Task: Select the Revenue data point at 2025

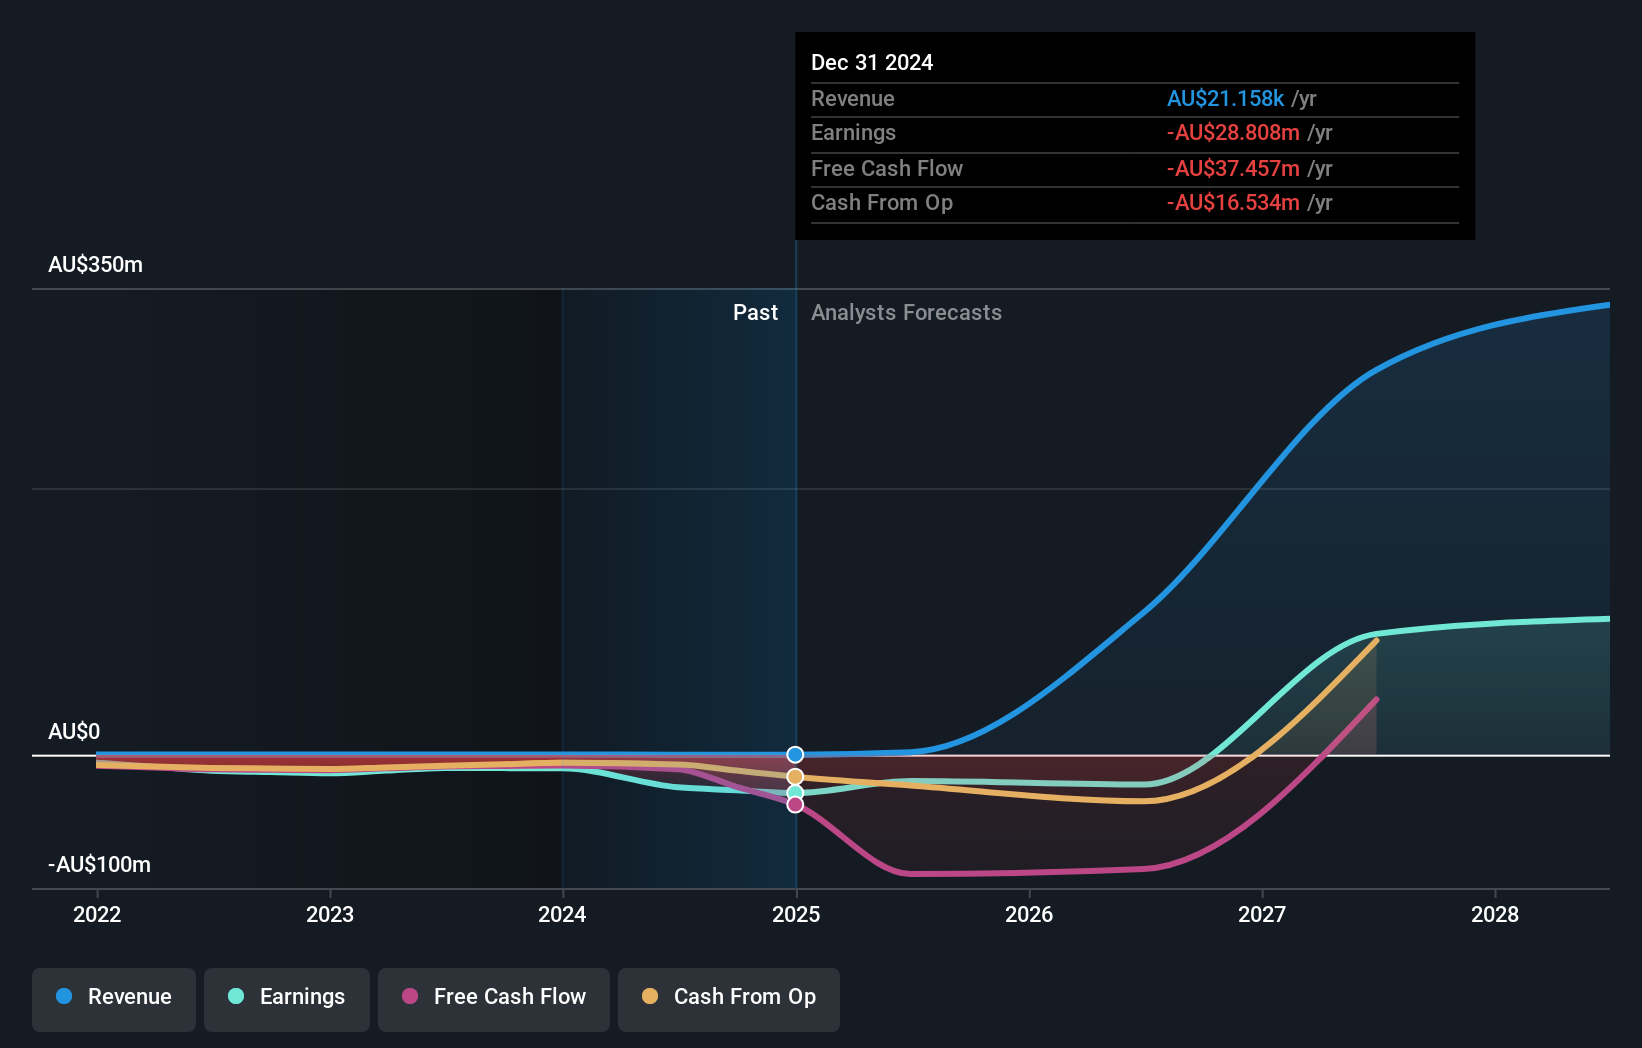Action: point(795,755)
